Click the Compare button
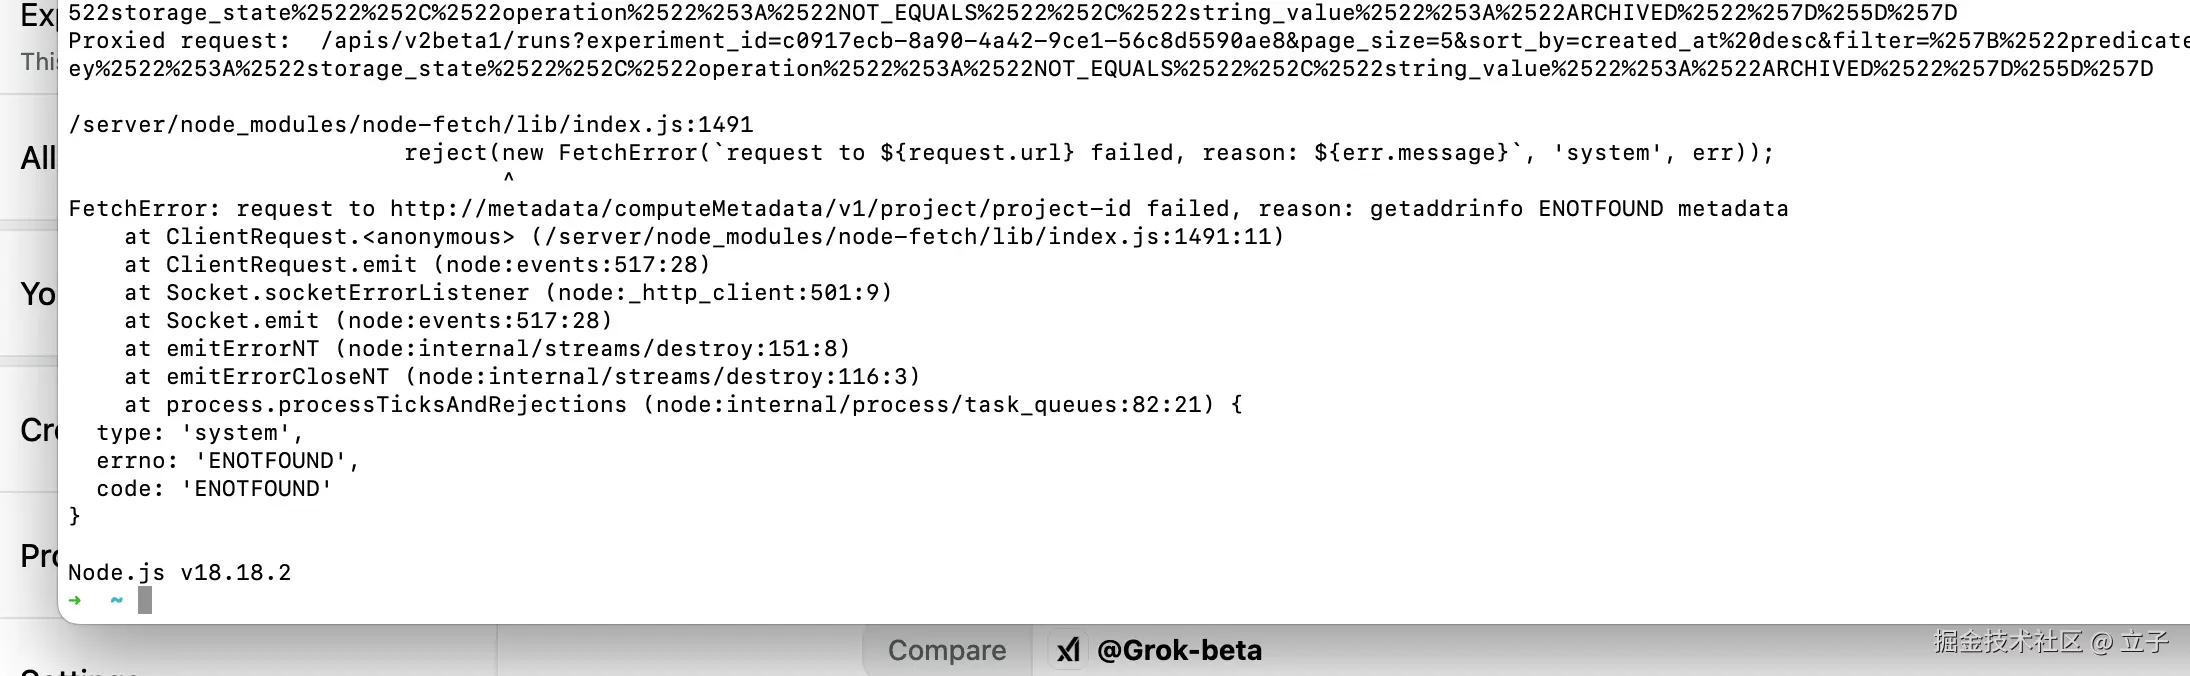Viewport: 2190px width, 676px height. pyautogui.click(x=946, y=651)
